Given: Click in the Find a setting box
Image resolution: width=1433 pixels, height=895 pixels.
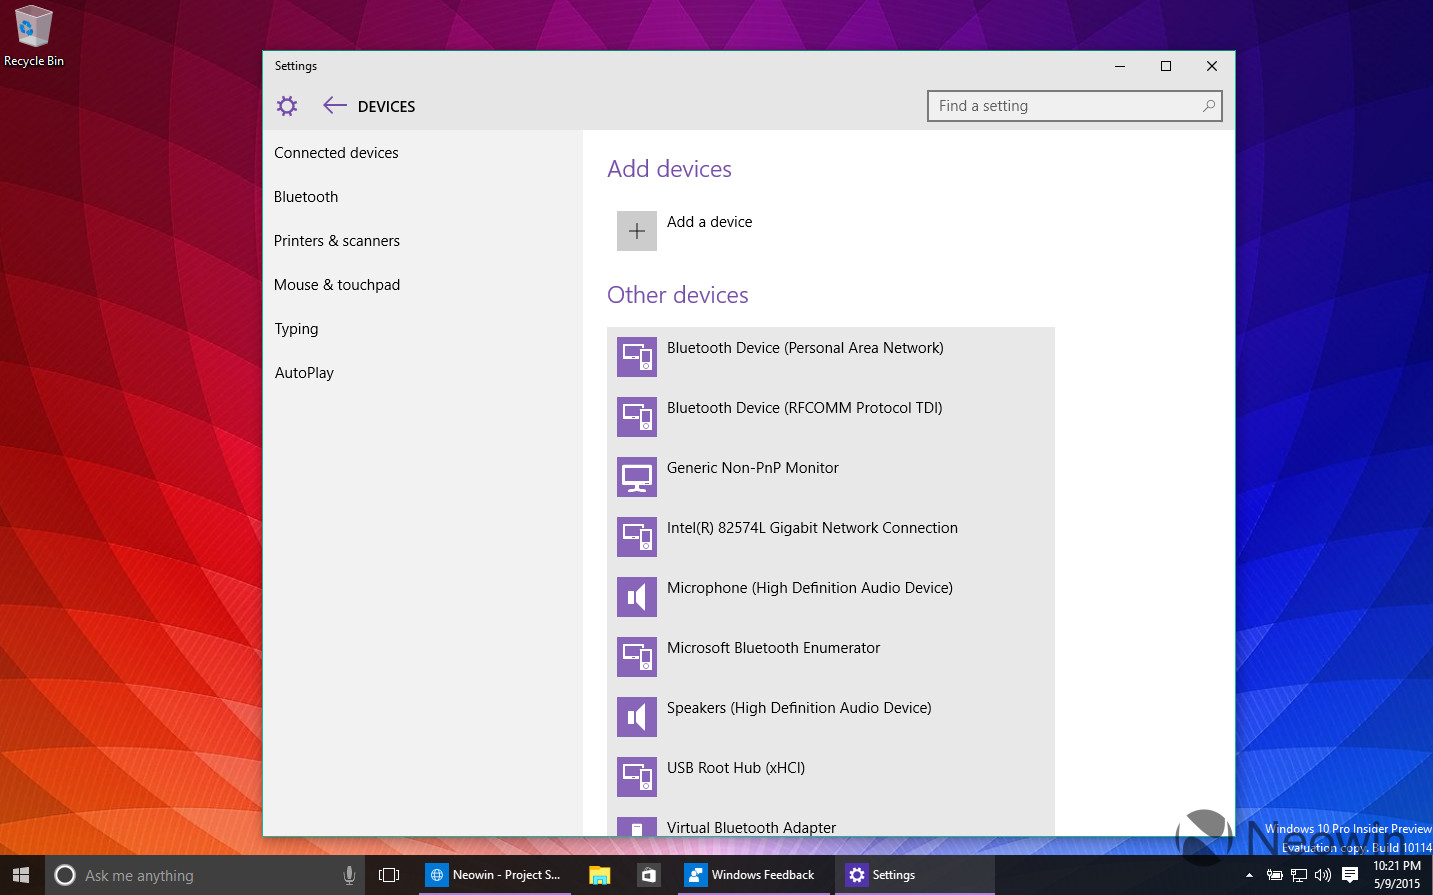Looking at the screenshot, I should coord(1074,106).
